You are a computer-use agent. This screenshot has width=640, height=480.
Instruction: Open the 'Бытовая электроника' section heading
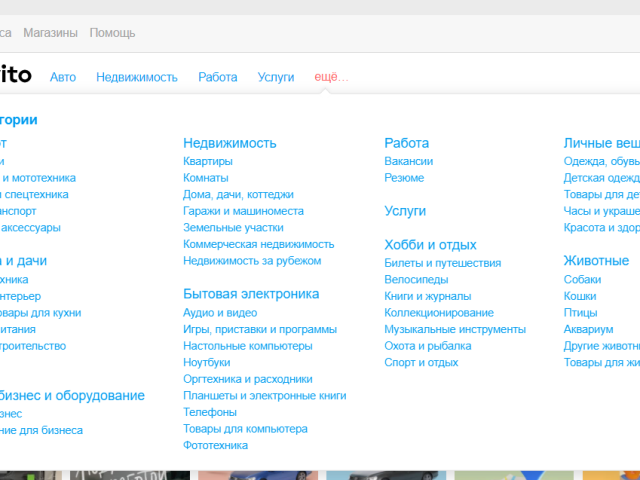tap(251, 294)
